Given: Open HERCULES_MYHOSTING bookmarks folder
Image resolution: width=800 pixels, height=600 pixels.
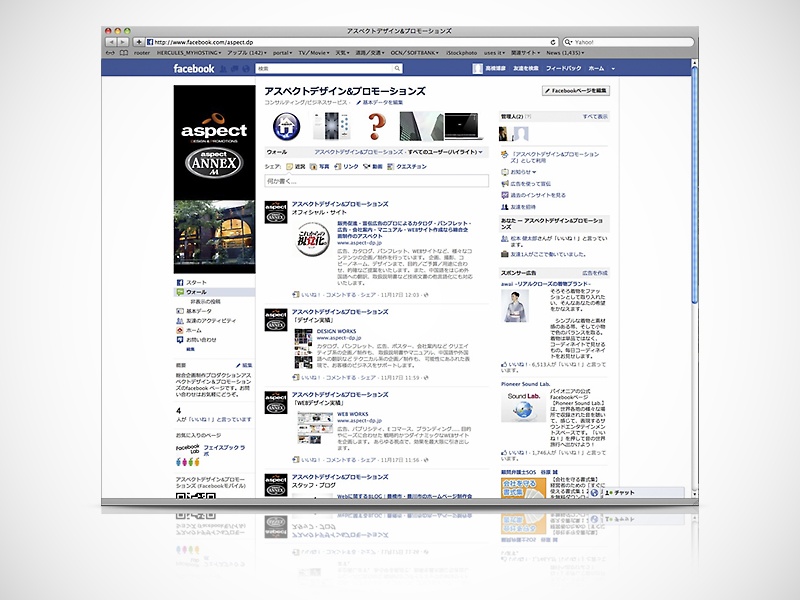Looking at the screenshot, I should [189, 53].
